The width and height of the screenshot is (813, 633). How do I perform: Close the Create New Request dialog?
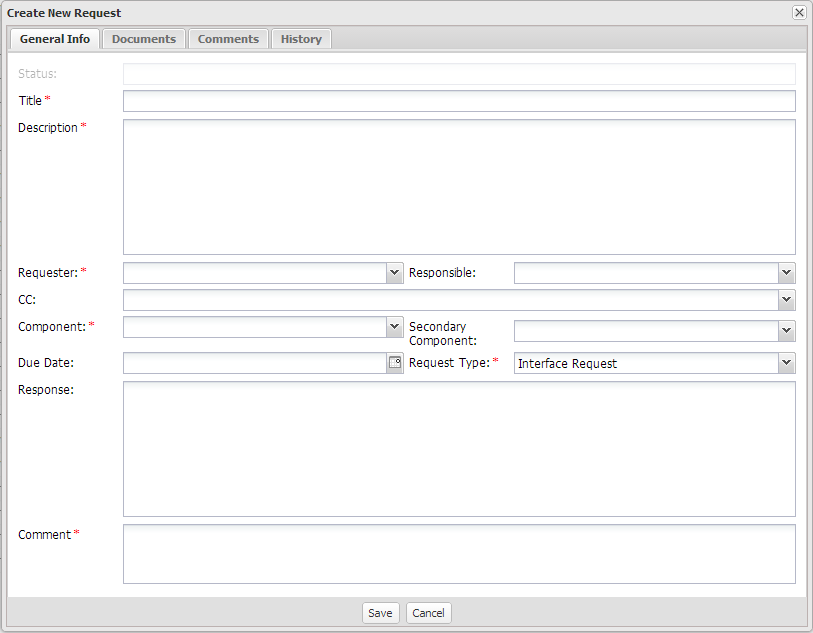click(x=797, y=12)
